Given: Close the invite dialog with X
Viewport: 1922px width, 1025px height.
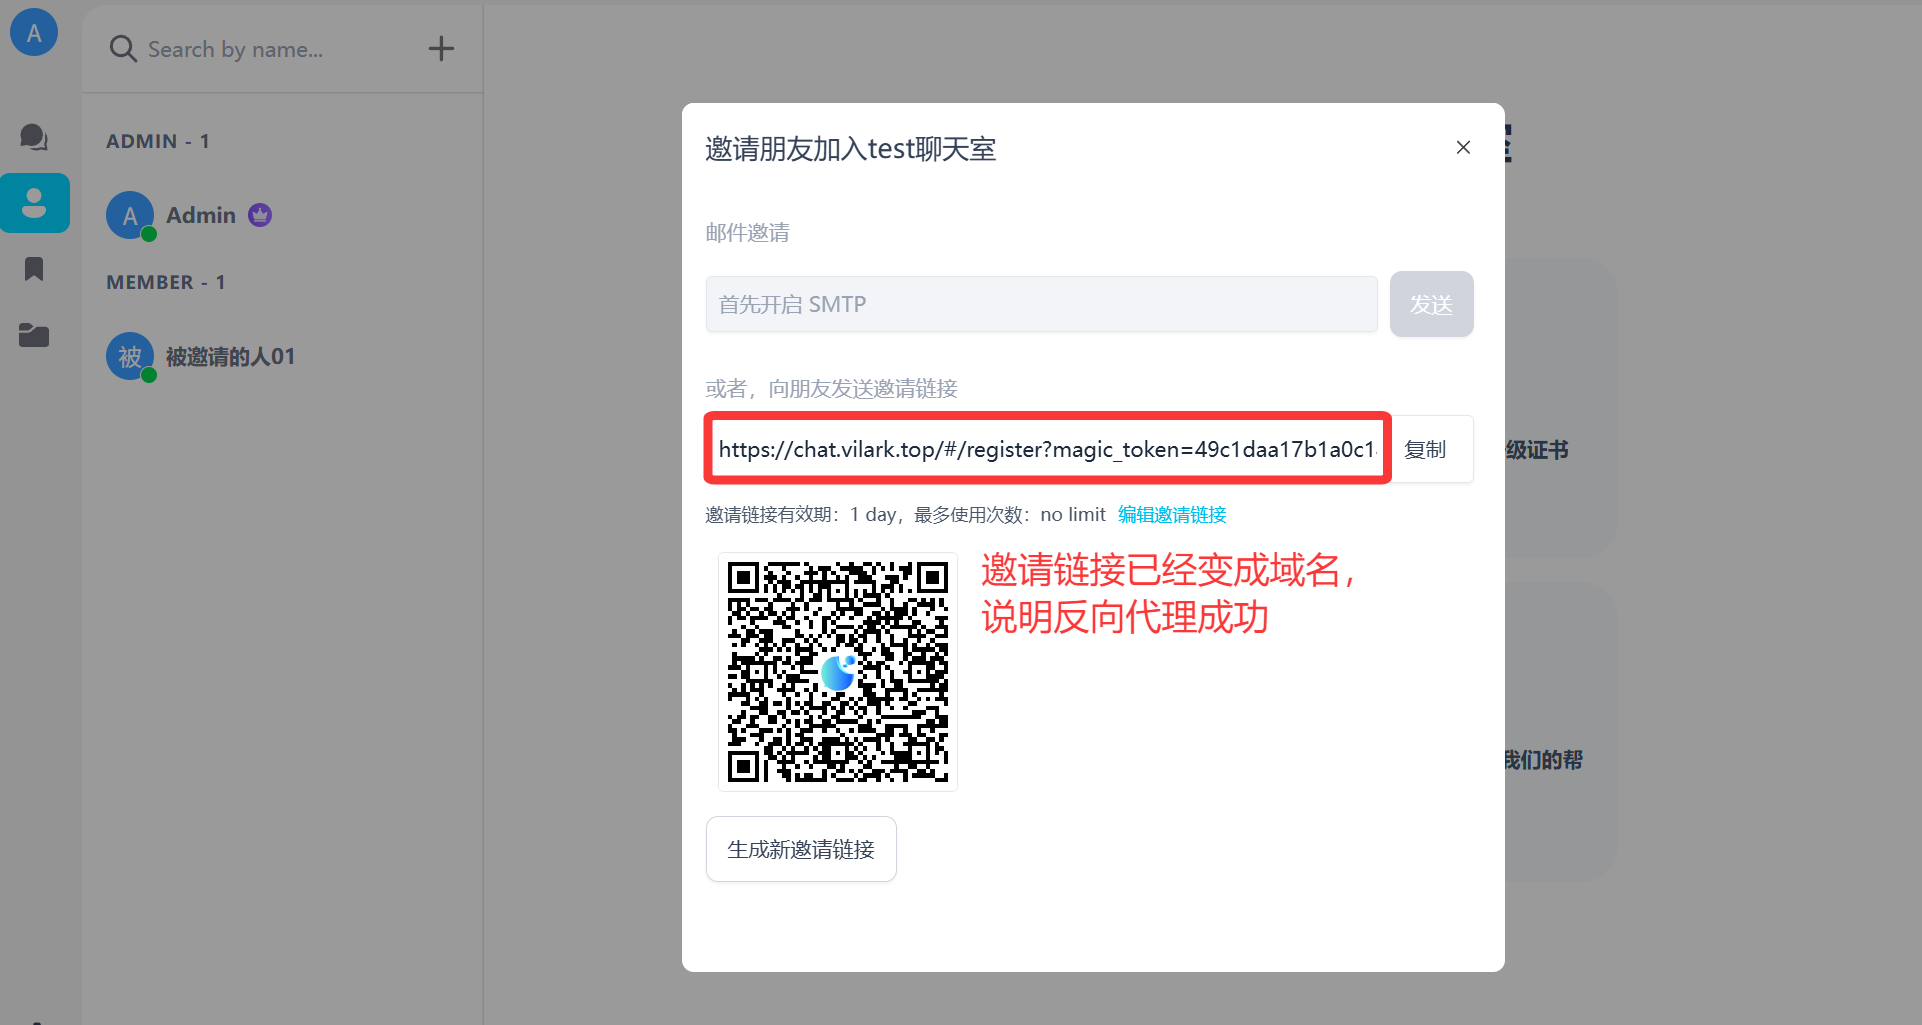Looking at the screenshot, I should click(x=1463, y=148).
